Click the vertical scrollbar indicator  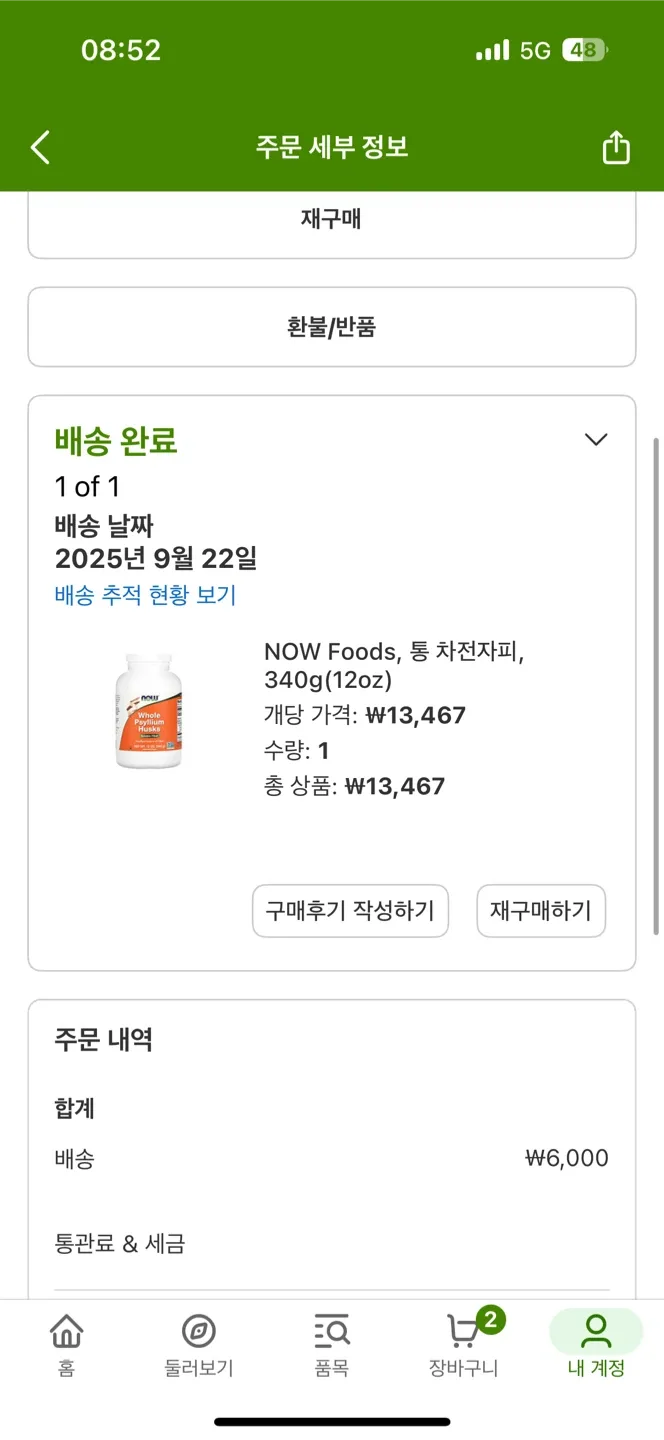[x=656, y=685]
